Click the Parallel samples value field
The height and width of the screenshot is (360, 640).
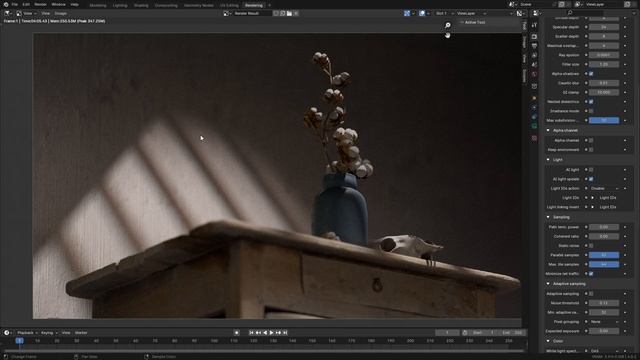point(604,255)
